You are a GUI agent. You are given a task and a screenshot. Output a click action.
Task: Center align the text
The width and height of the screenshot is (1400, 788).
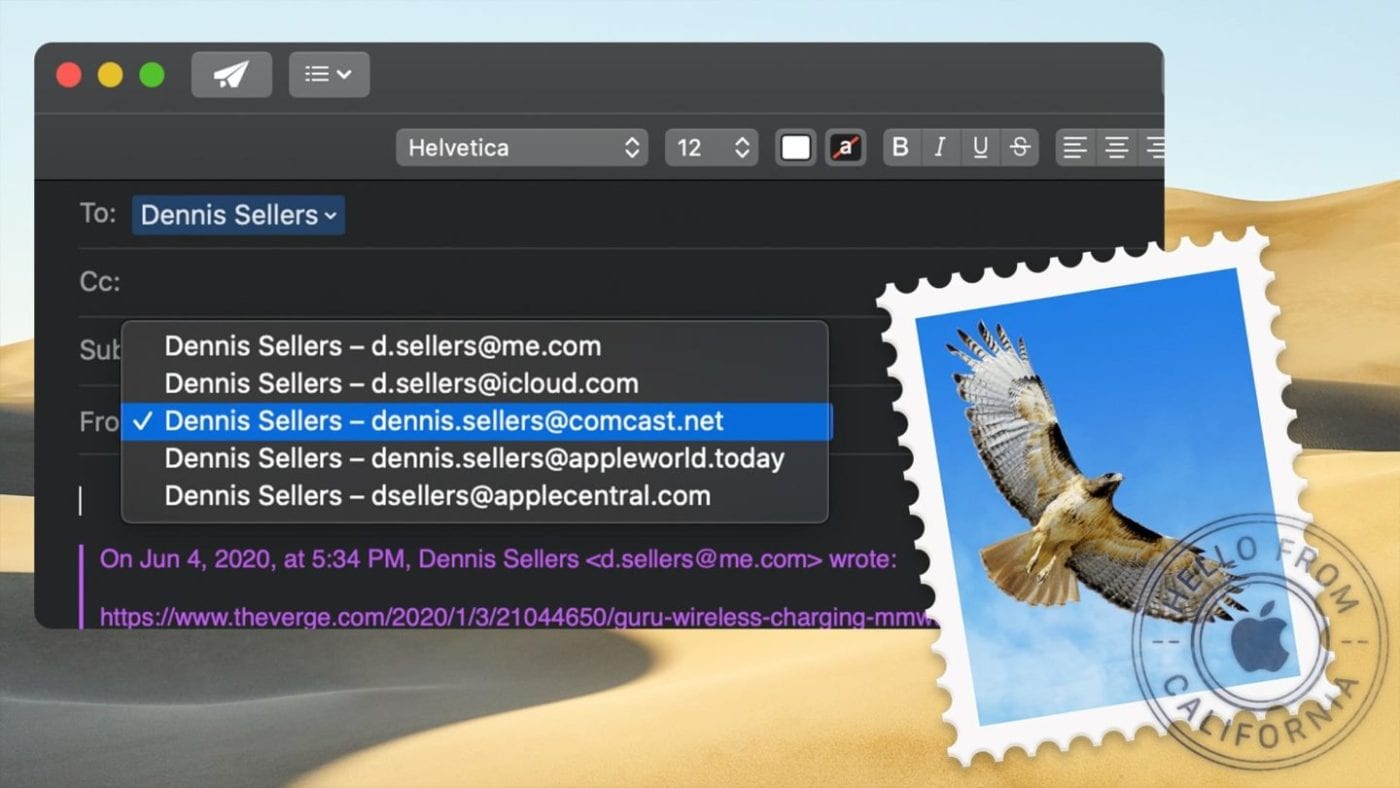point(1116,148)
